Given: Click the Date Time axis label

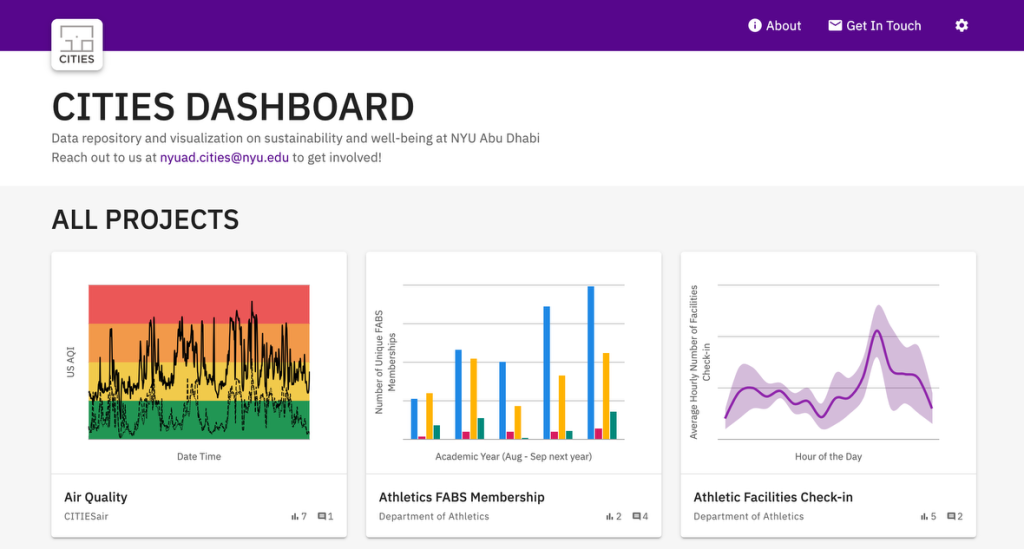Looking at the screenshot, I should (199, 456).
